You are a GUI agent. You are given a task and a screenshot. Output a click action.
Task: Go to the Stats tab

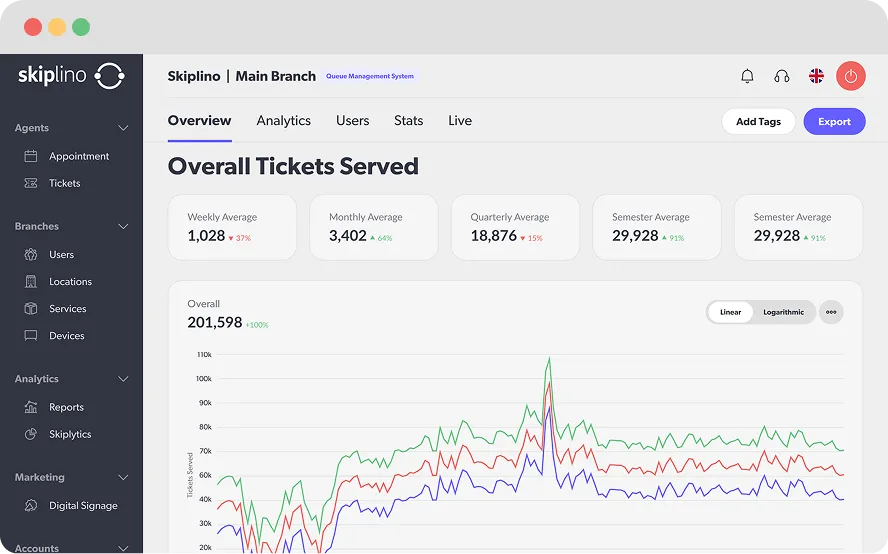click(408, 121)
